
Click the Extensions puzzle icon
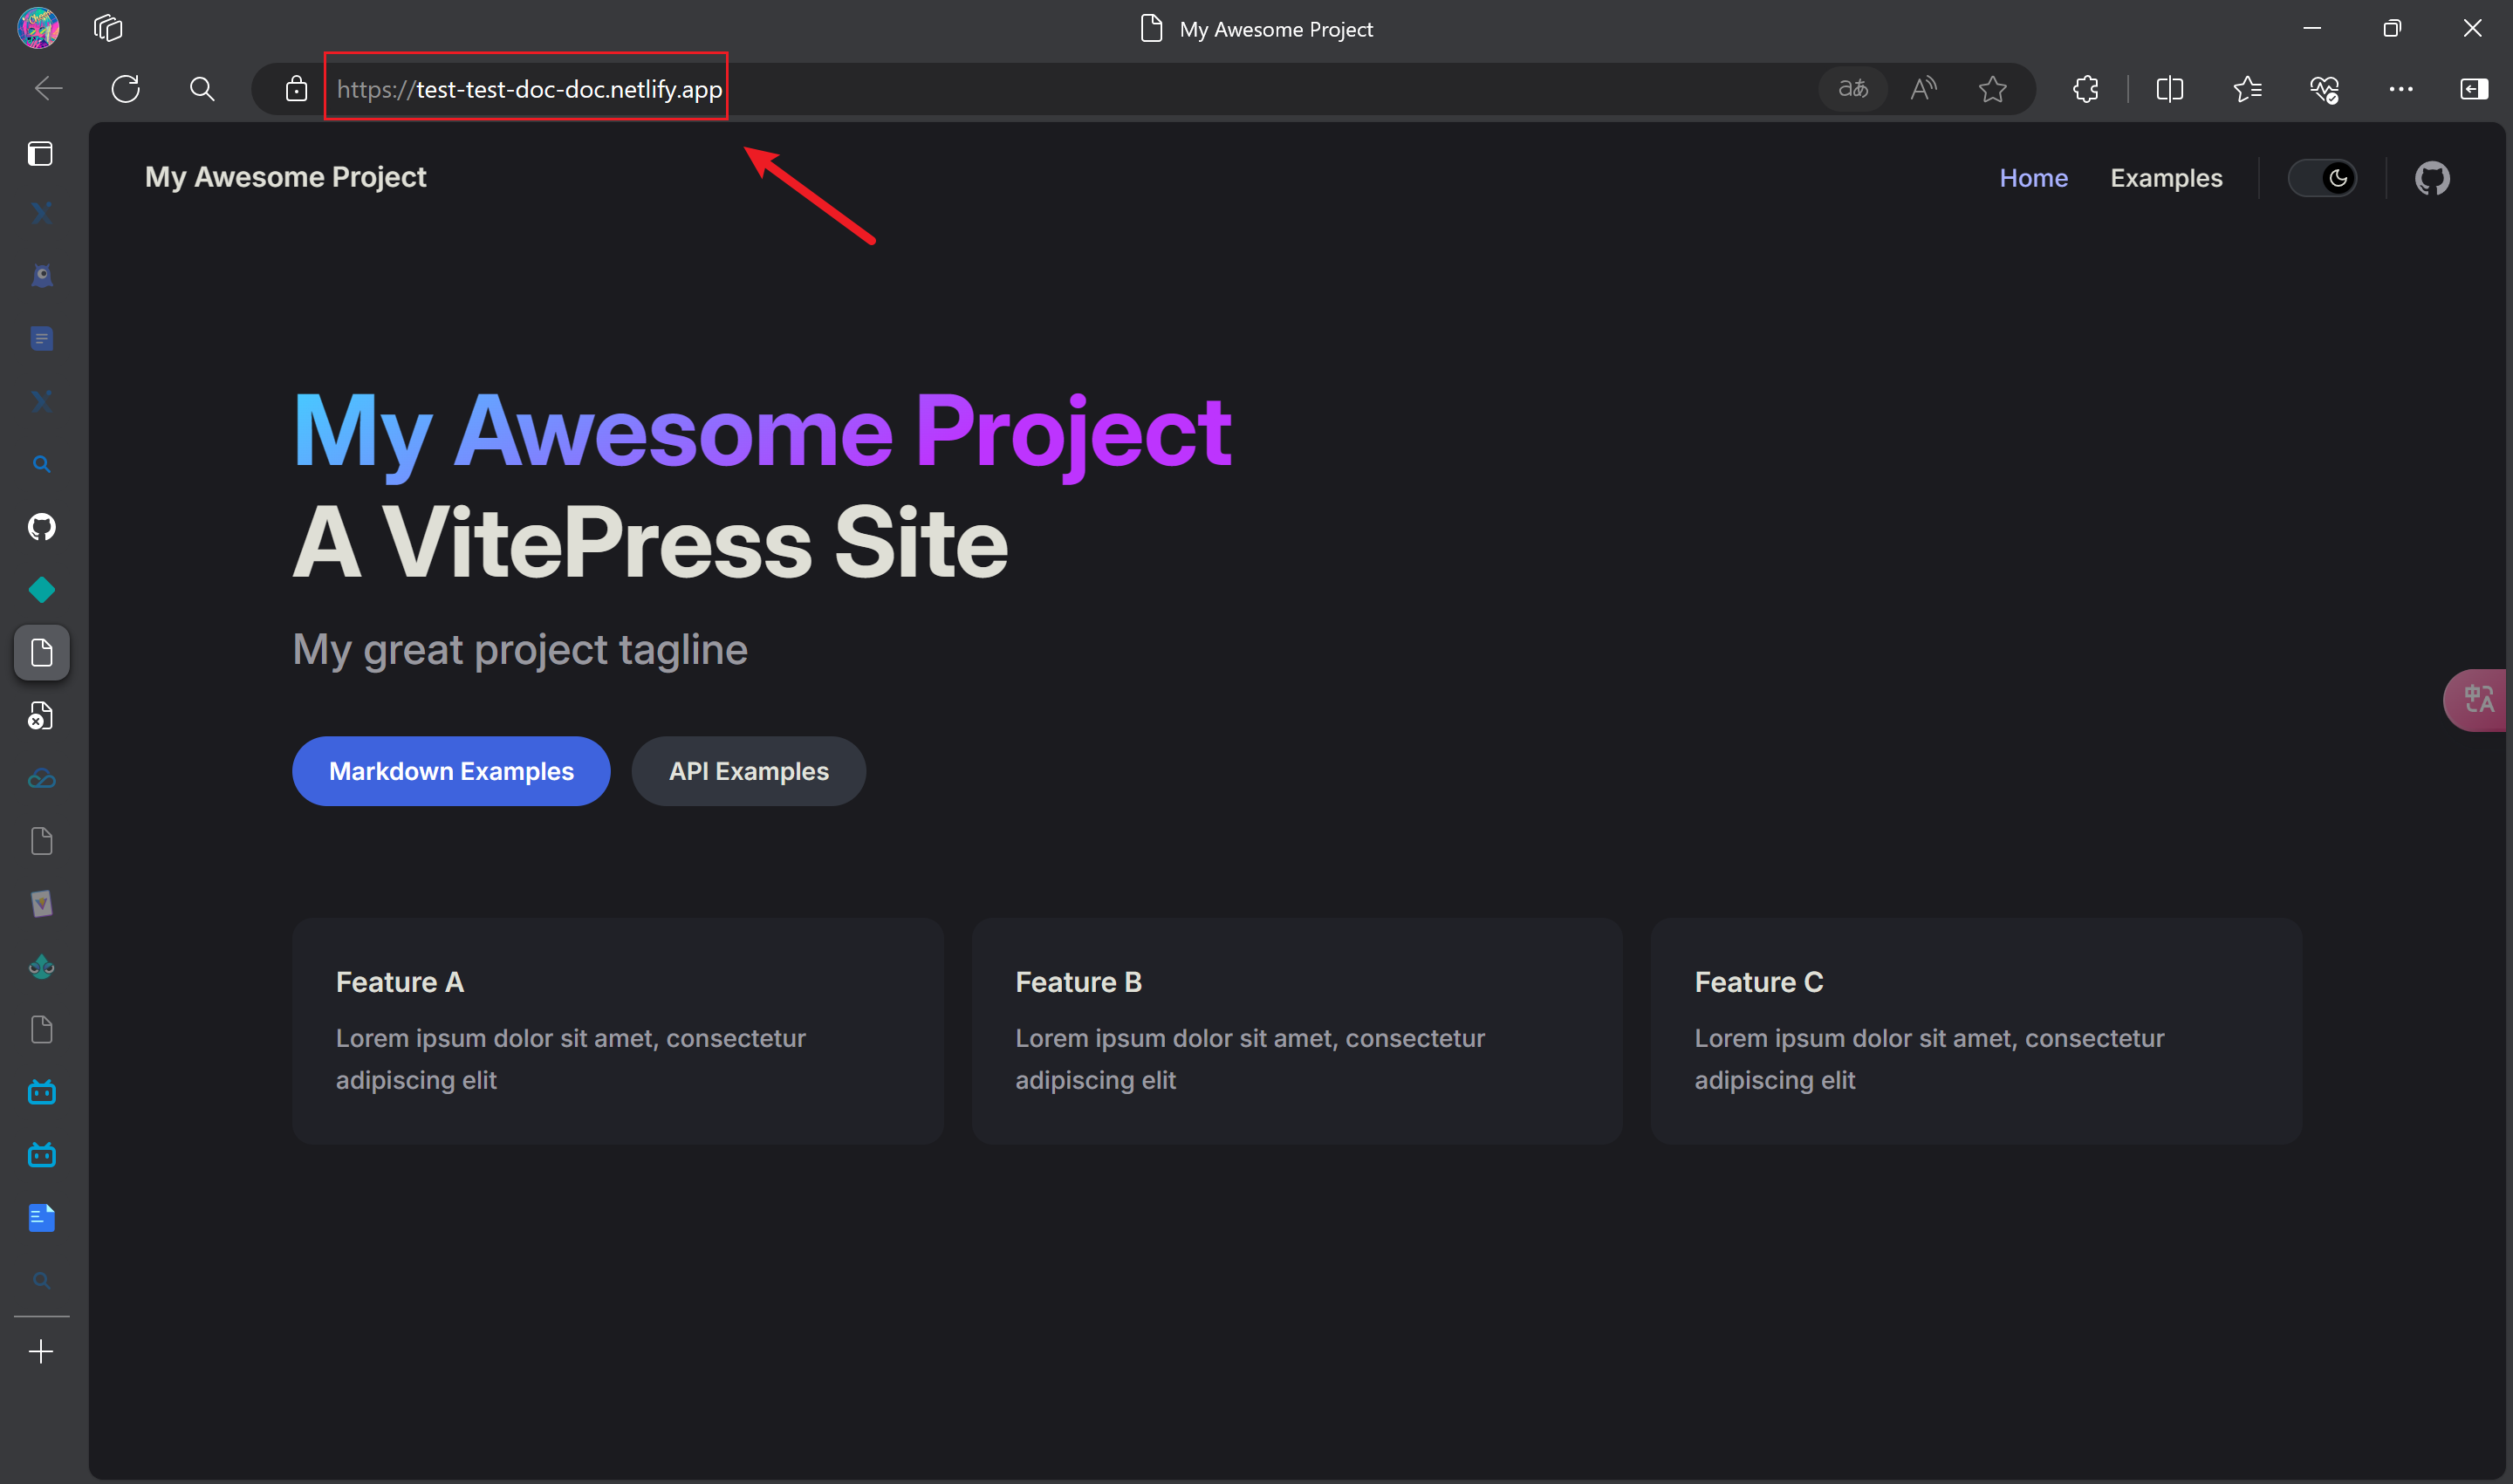tap(2086, 89)
